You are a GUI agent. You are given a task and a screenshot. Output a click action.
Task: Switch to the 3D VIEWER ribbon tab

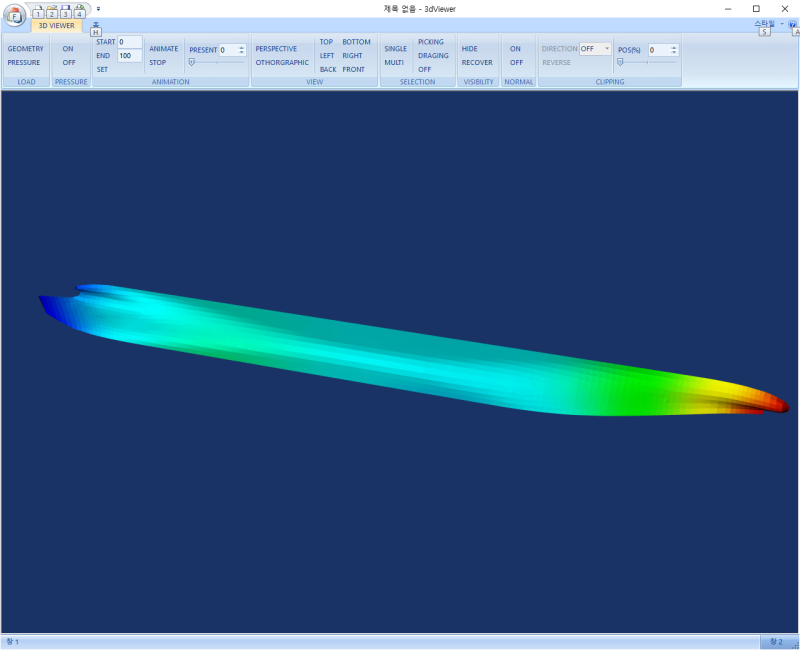57,26
